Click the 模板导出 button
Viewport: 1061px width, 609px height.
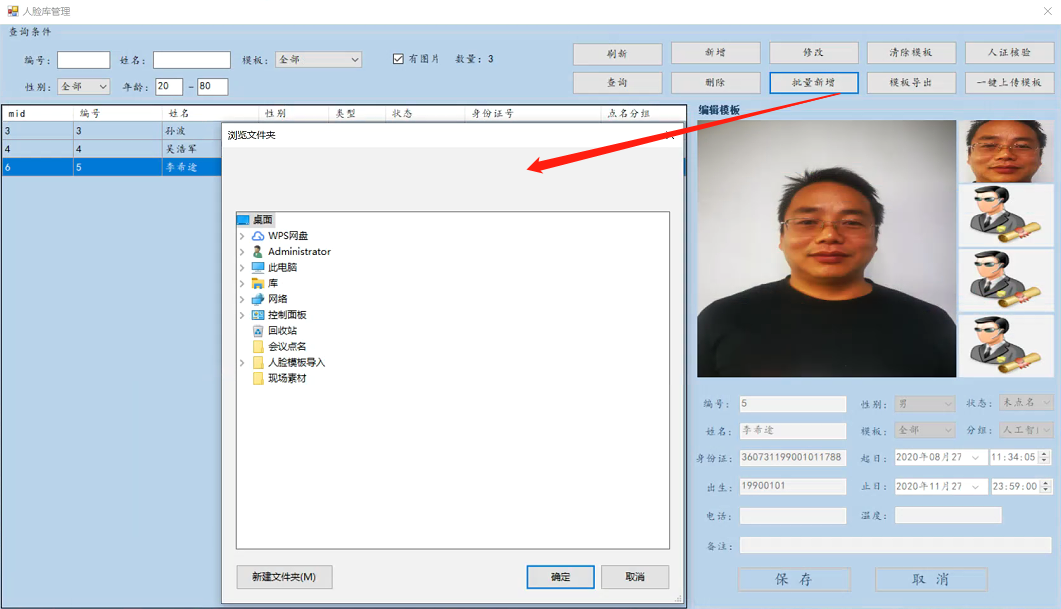click(911, 83)
